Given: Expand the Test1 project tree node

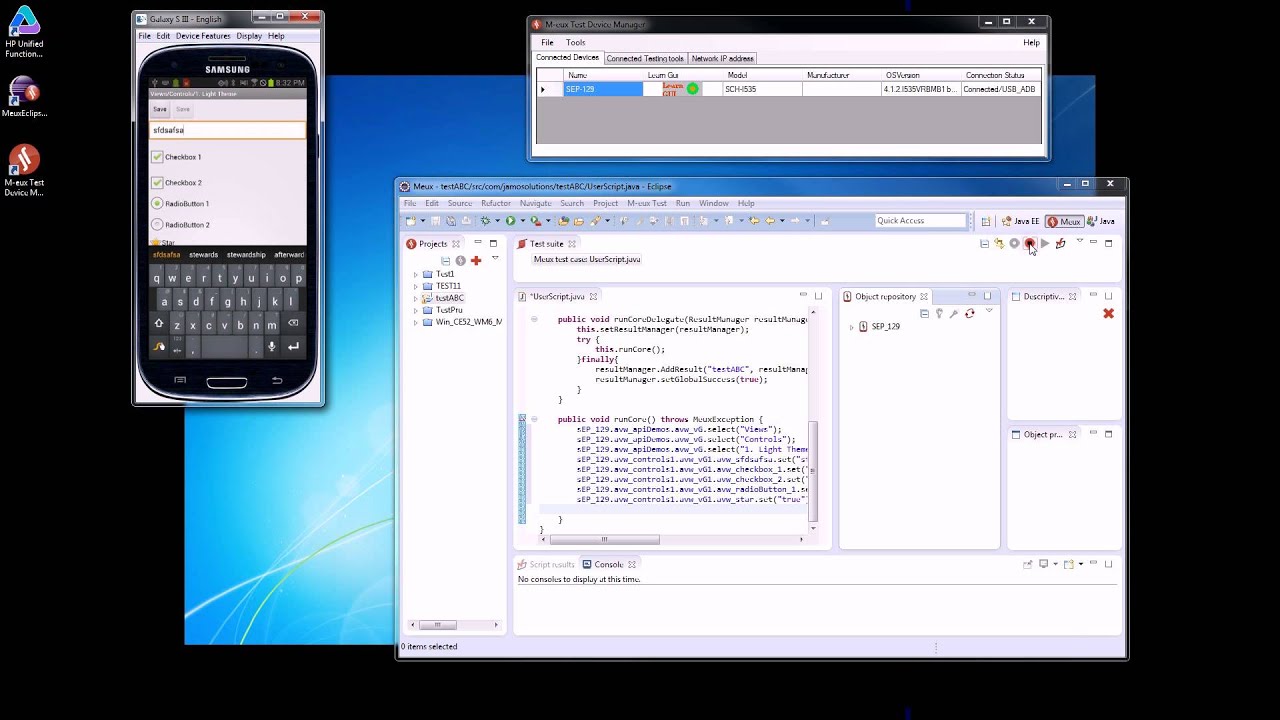Looking at the screenshot, I should tap(415, 274).
